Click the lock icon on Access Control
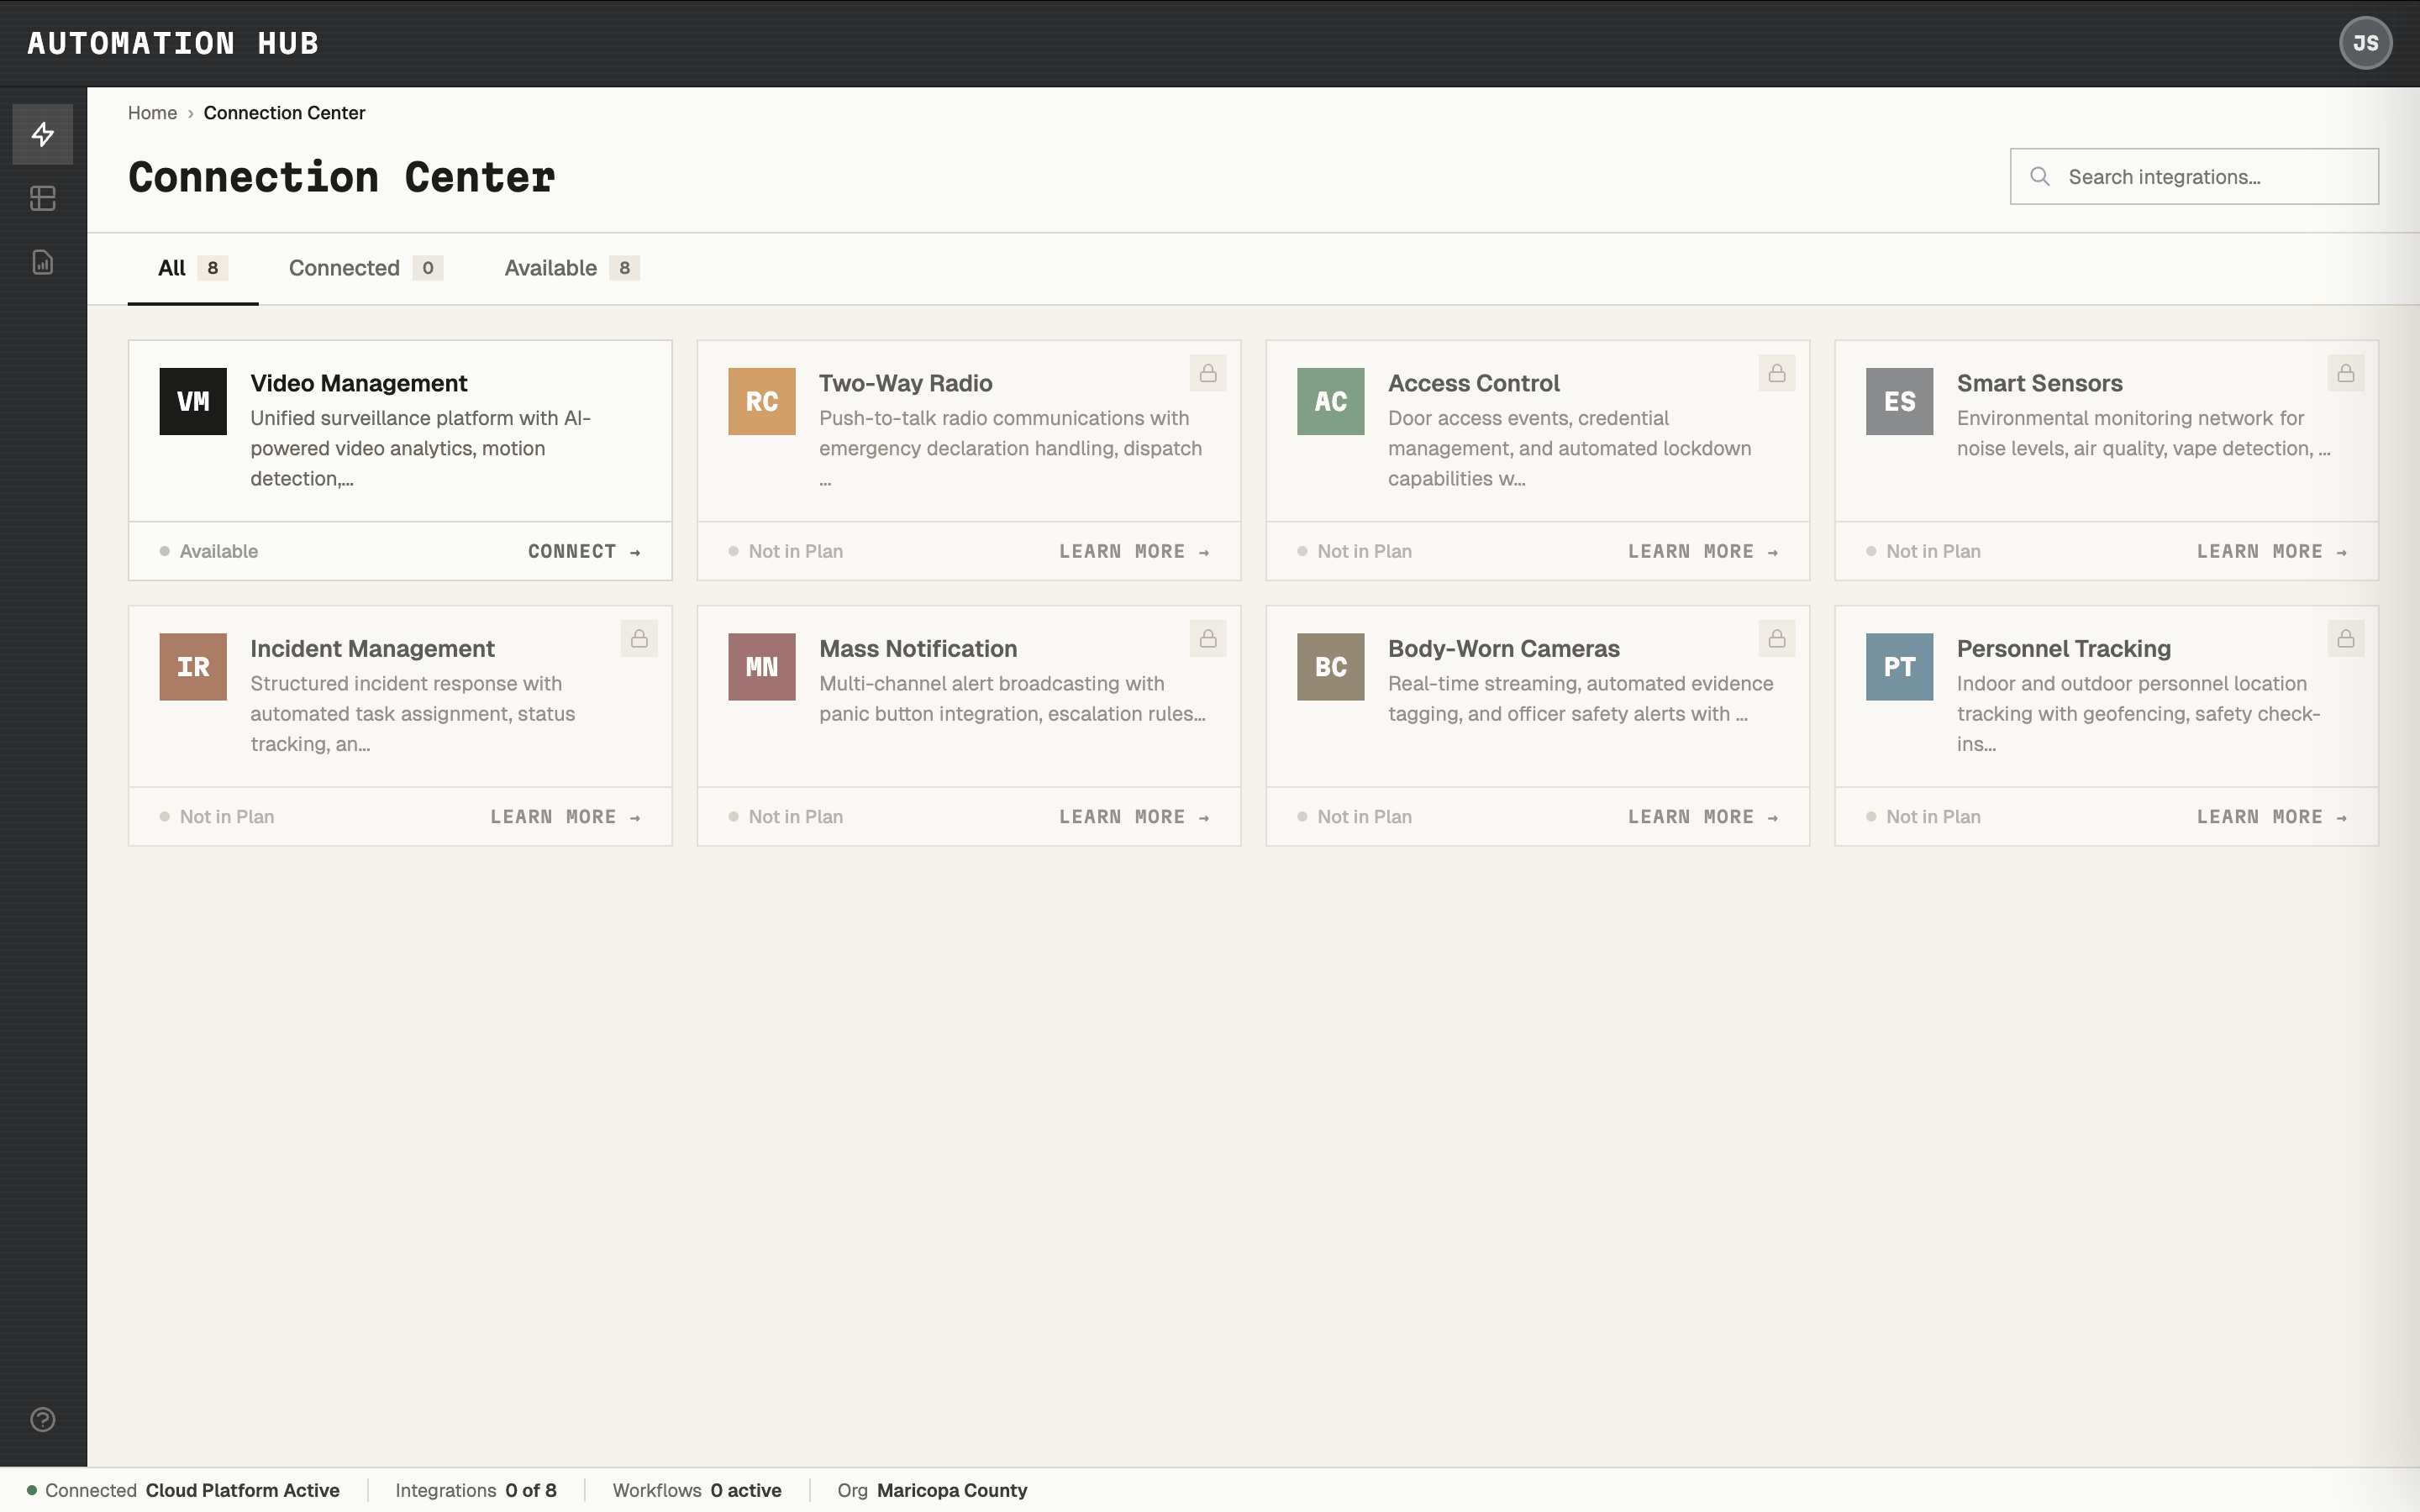Image resolution: width=2420 pixels, height=1512 pixels. [1776, 373]
